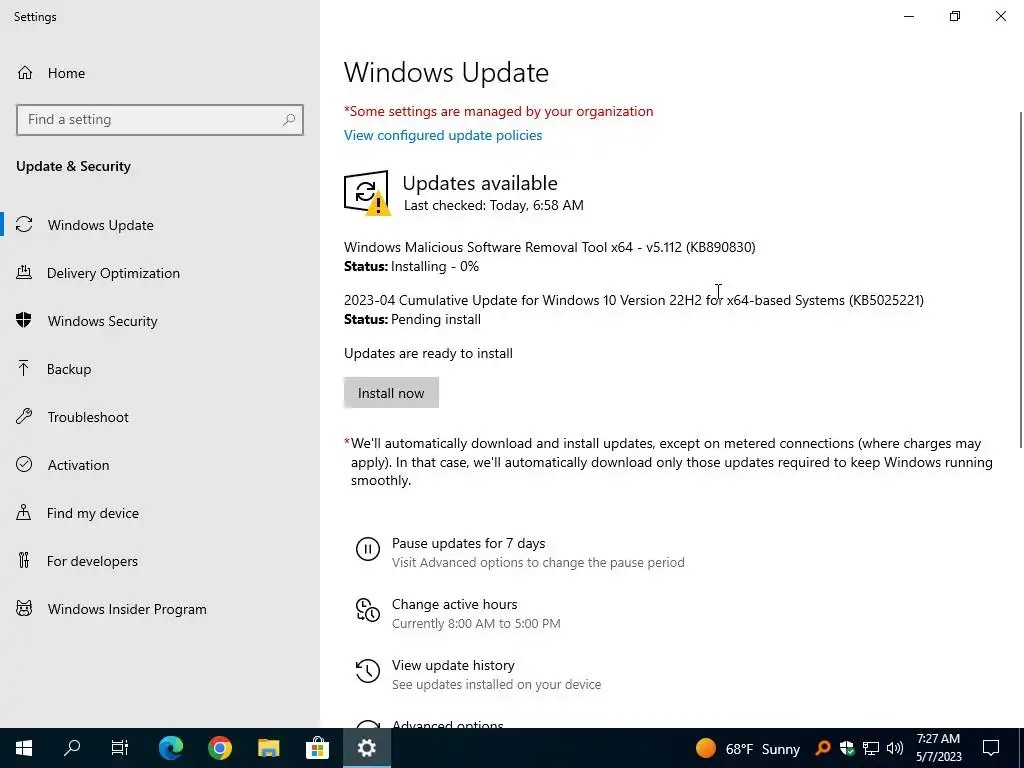
Task: Click the Windows Update page heading
Action: click(x=446, y=72)
